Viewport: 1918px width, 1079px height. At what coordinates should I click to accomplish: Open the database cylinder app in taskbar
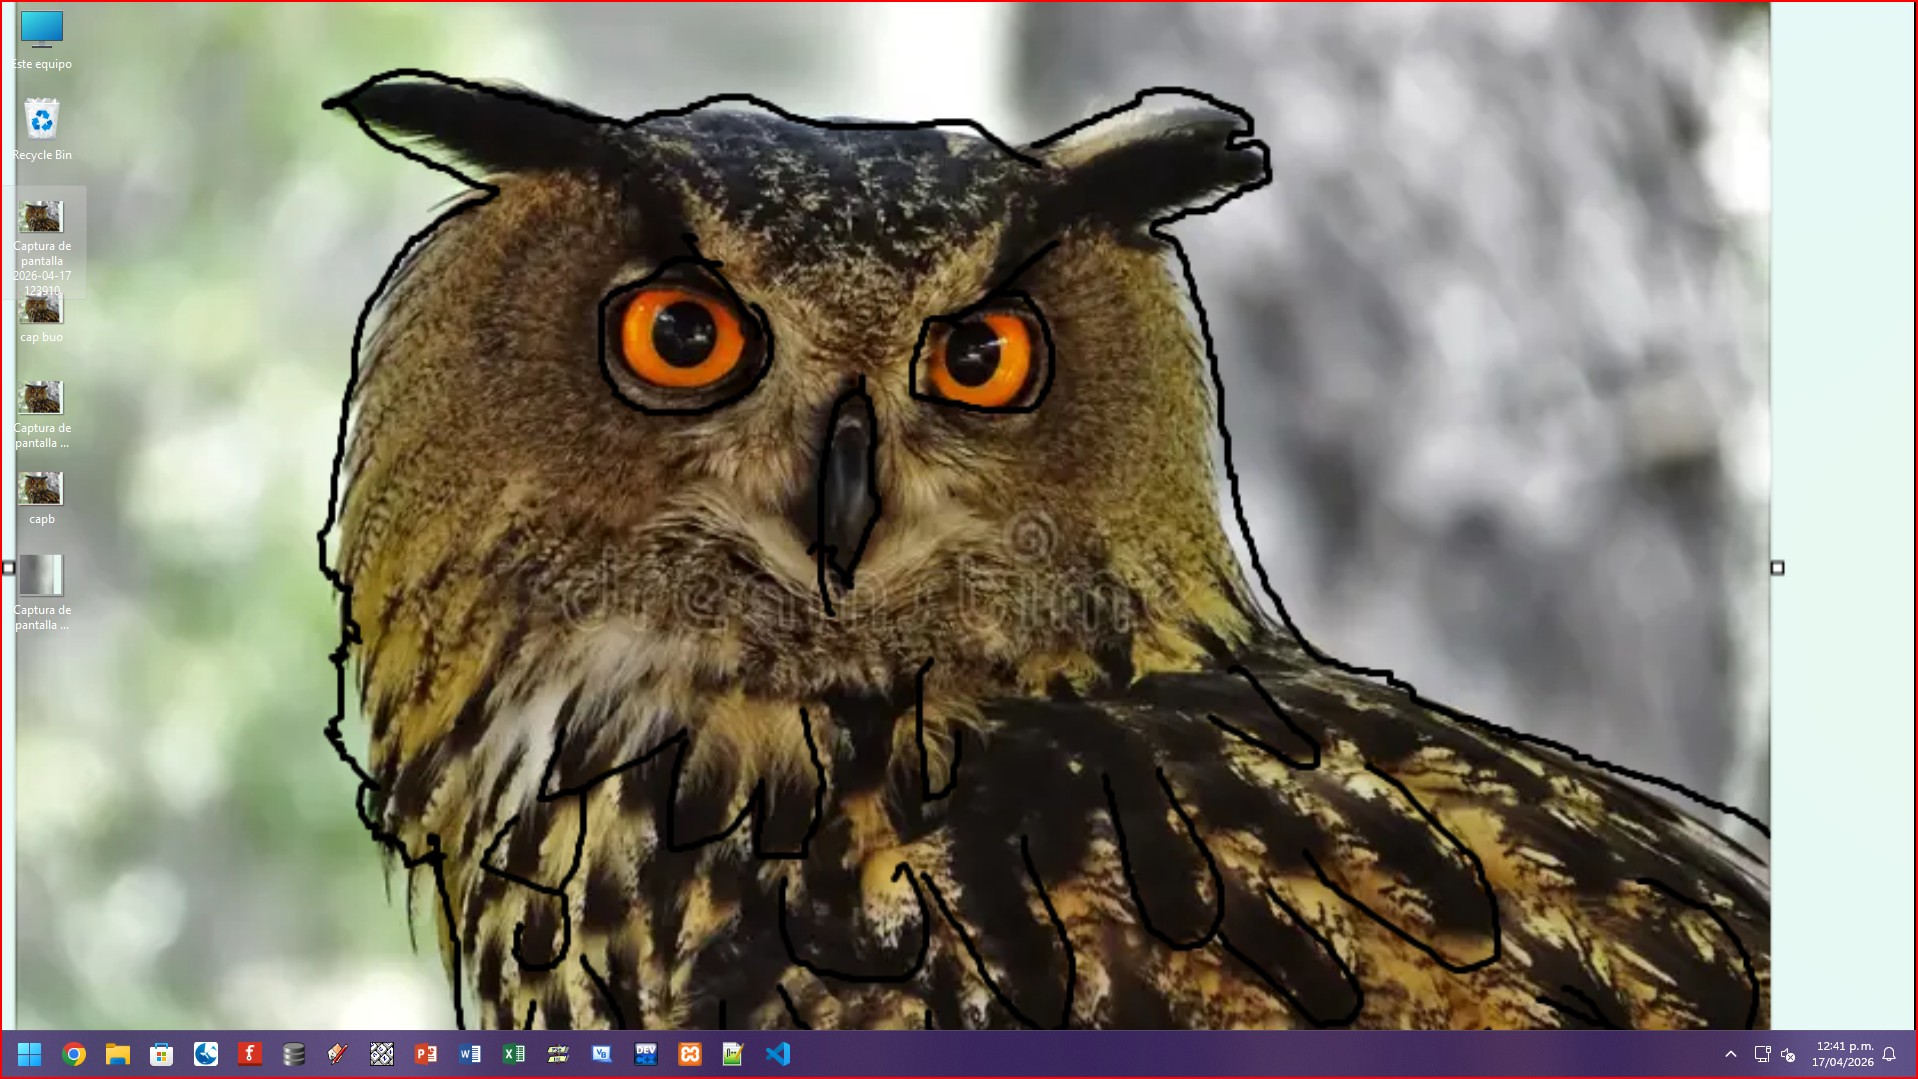(294, 1054)
